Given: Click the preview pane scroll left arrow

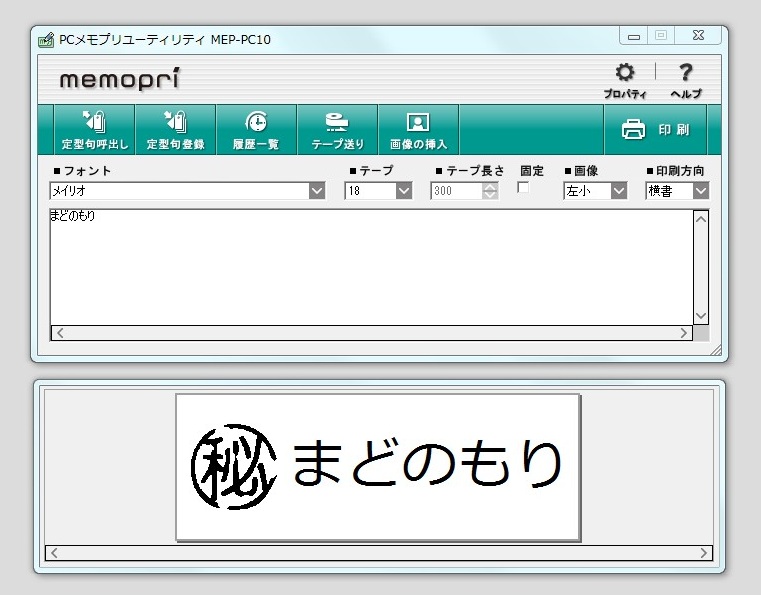Looking at the screenshot, I should click(x=54, y=553).
